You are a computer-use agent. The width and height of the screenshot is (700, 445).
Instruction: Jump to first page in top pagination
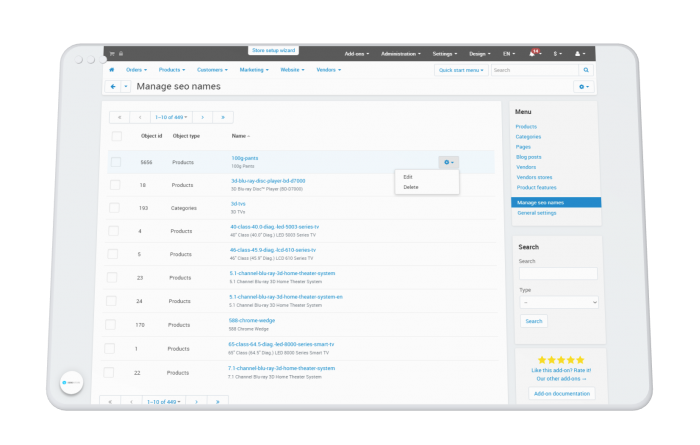(x=119, y=117)
